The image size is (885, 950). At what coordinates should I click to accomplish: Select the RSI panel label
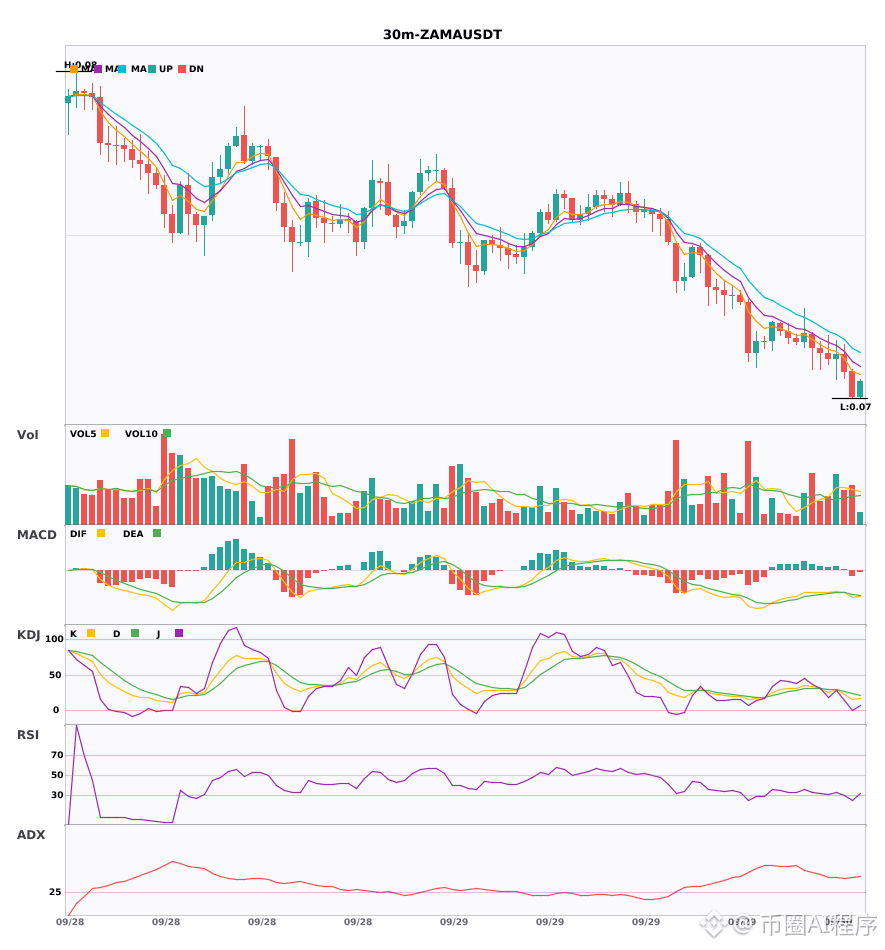(x=28, y=734)
